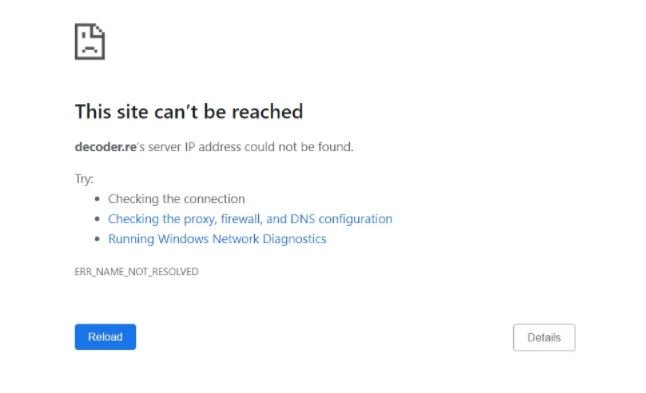Click the bold decoder.re domain name
The image size is (646, 393).
tap(105, 147)
